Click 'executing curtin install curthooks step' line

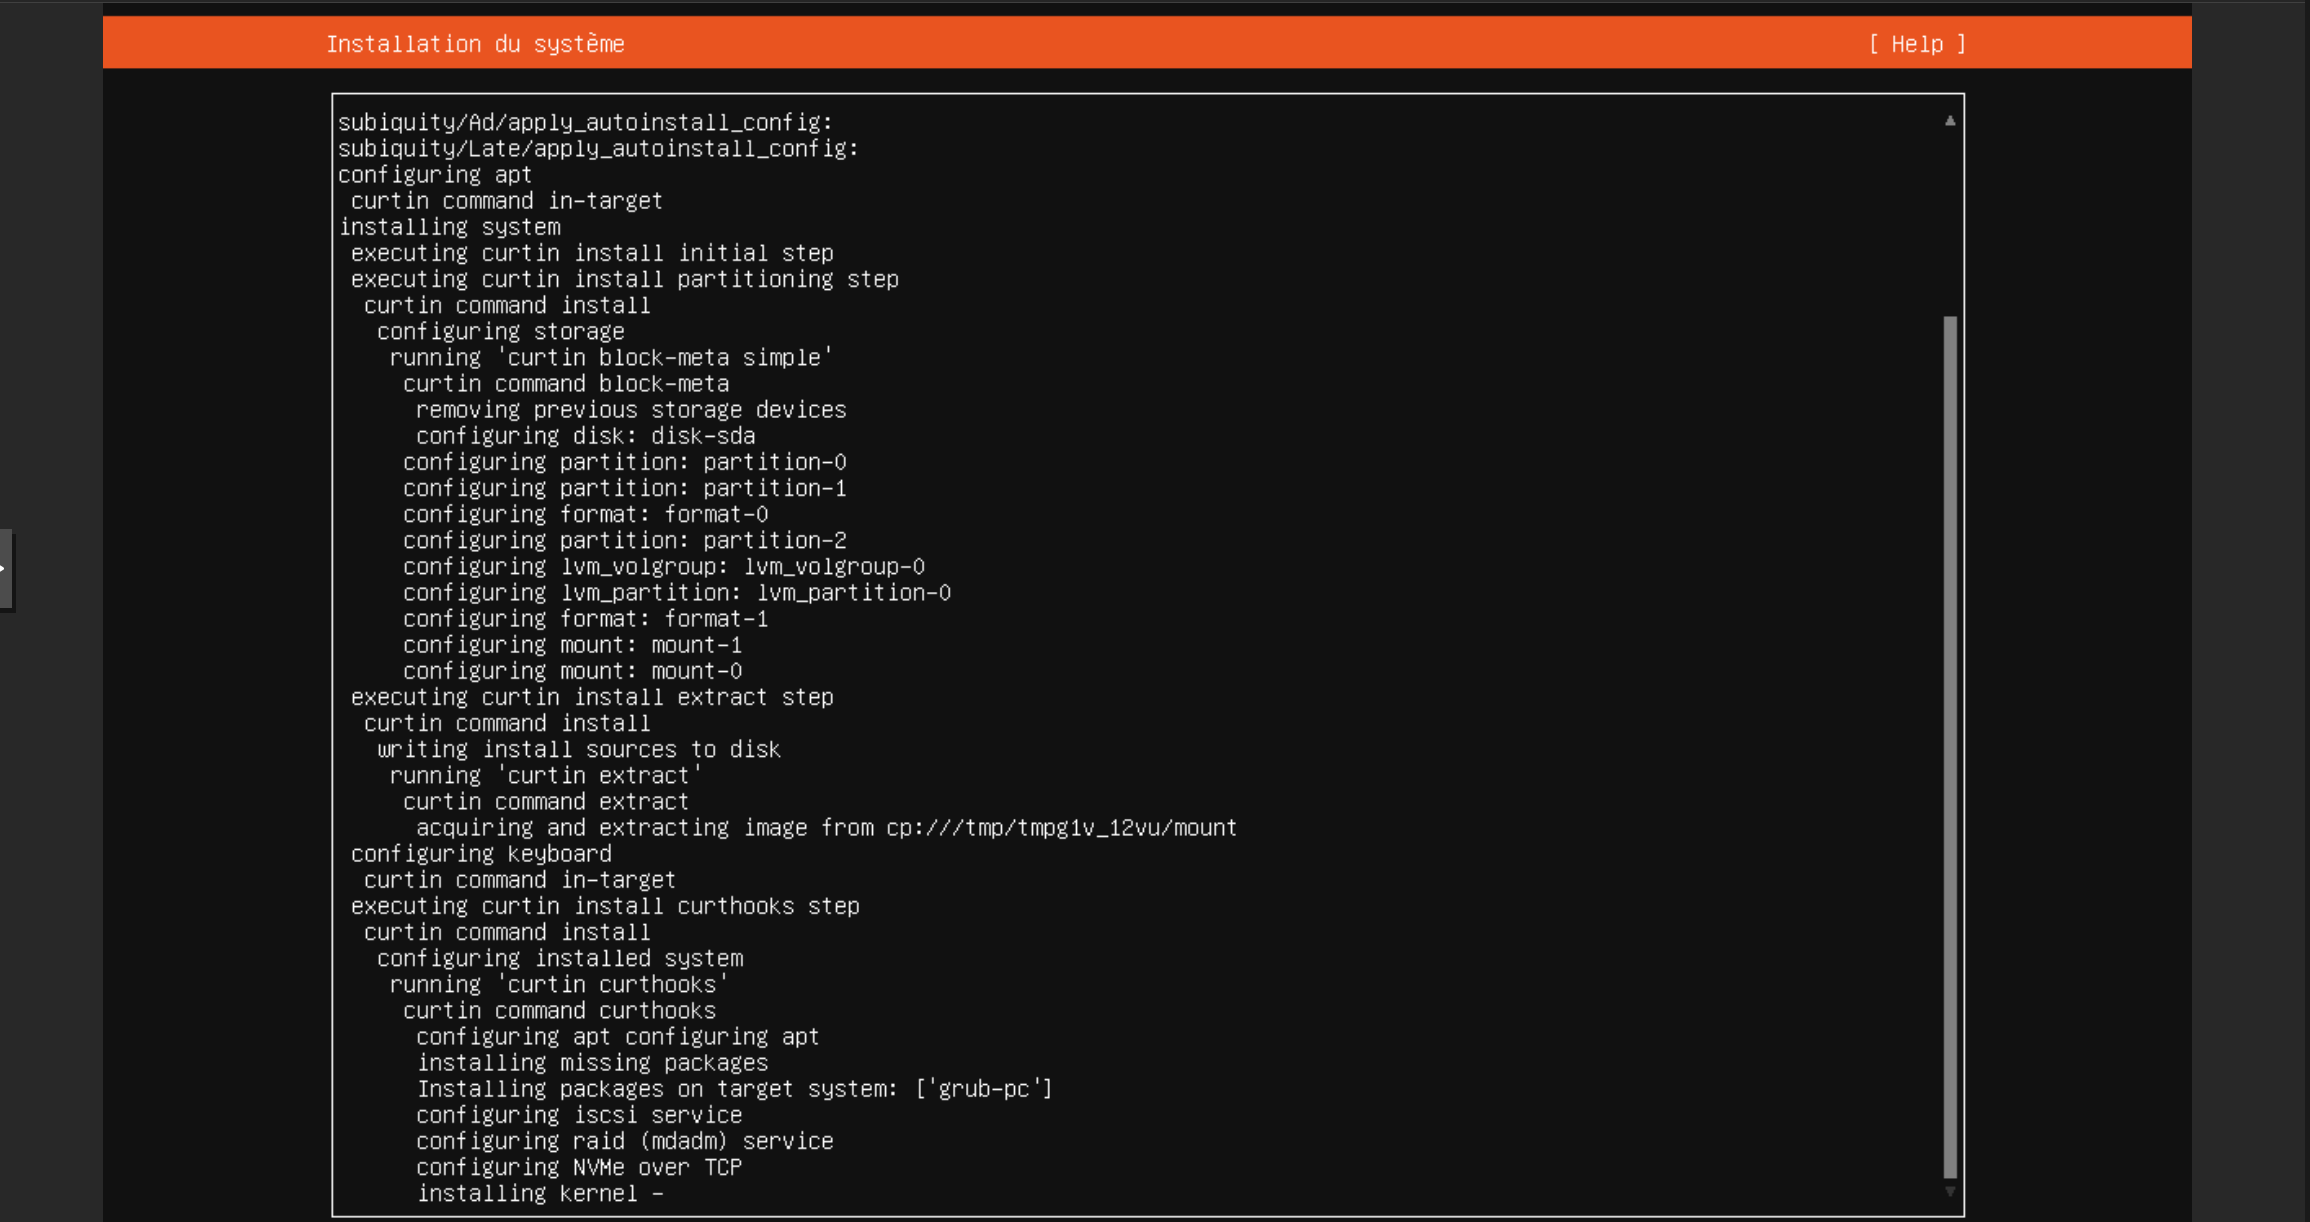(604, 906)
